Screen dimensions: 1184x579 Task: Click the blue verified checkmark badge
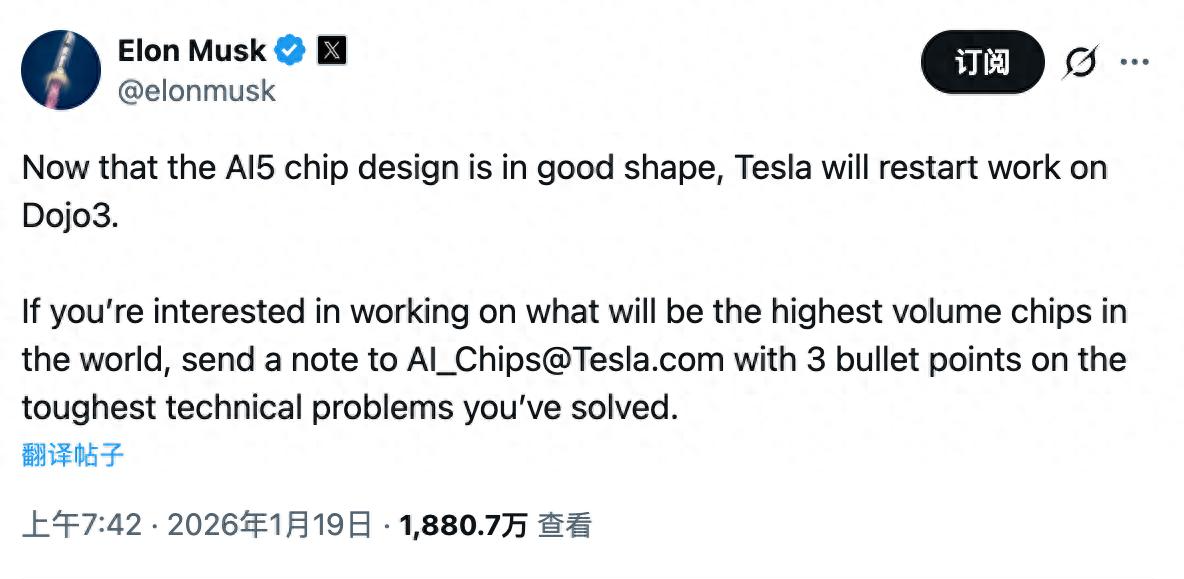pos(291,50)
